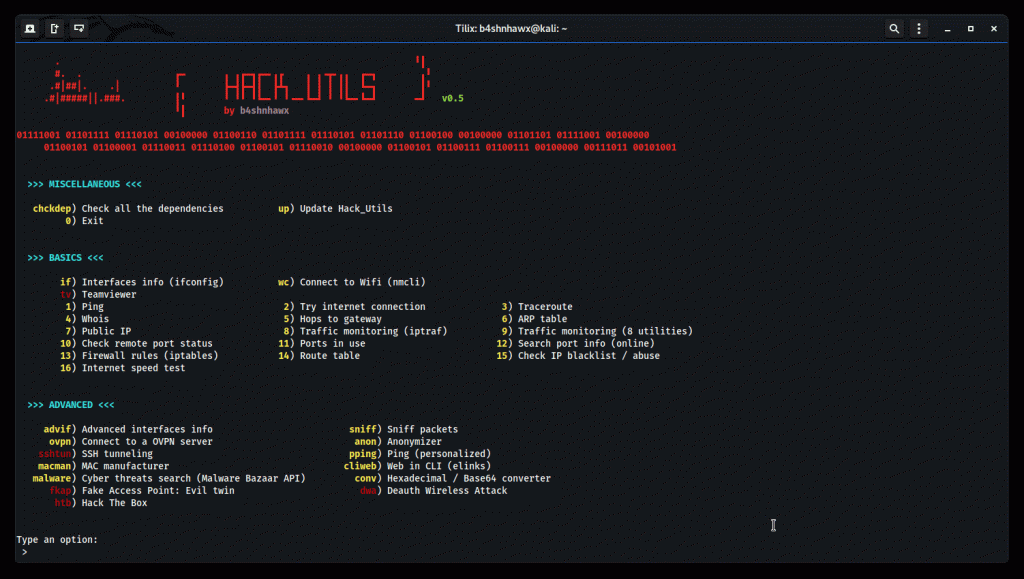Click the 'SSH tunneling' entry
The height and width of the screenshot is (579, 1024).
(117, 454)
